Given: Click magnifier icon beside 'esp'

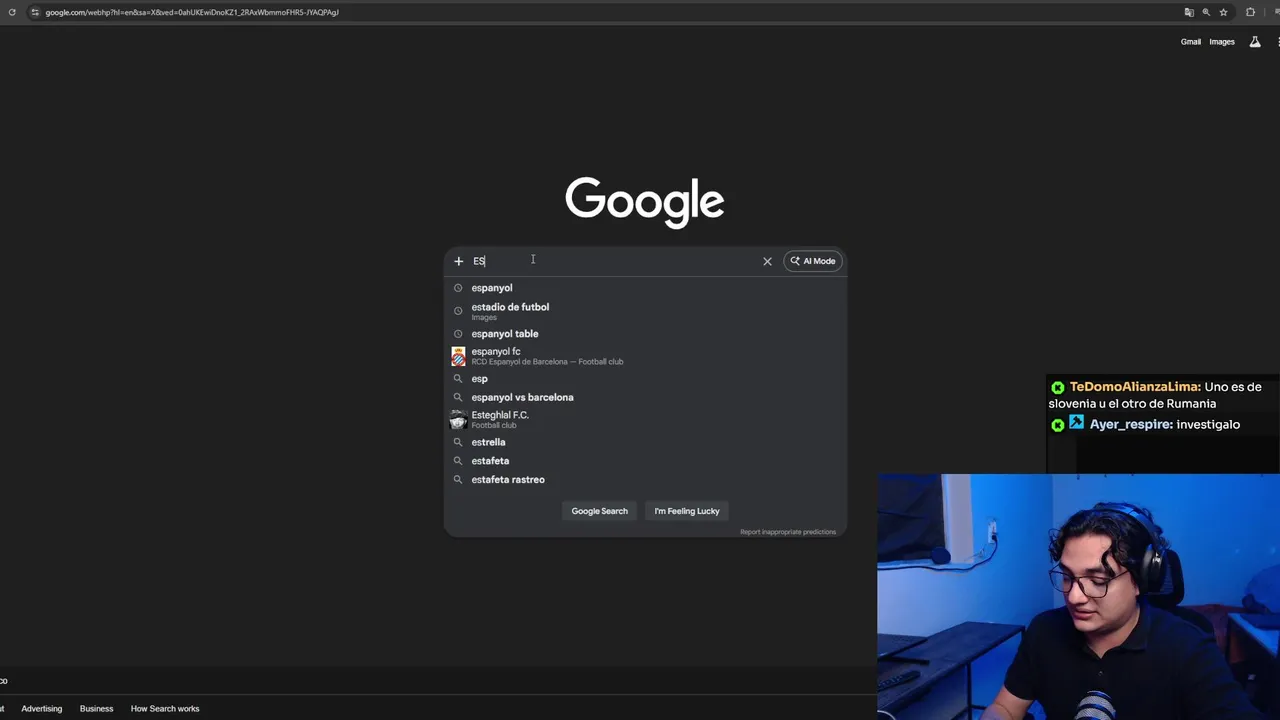Looking at the screenshot, I should 458,379.
